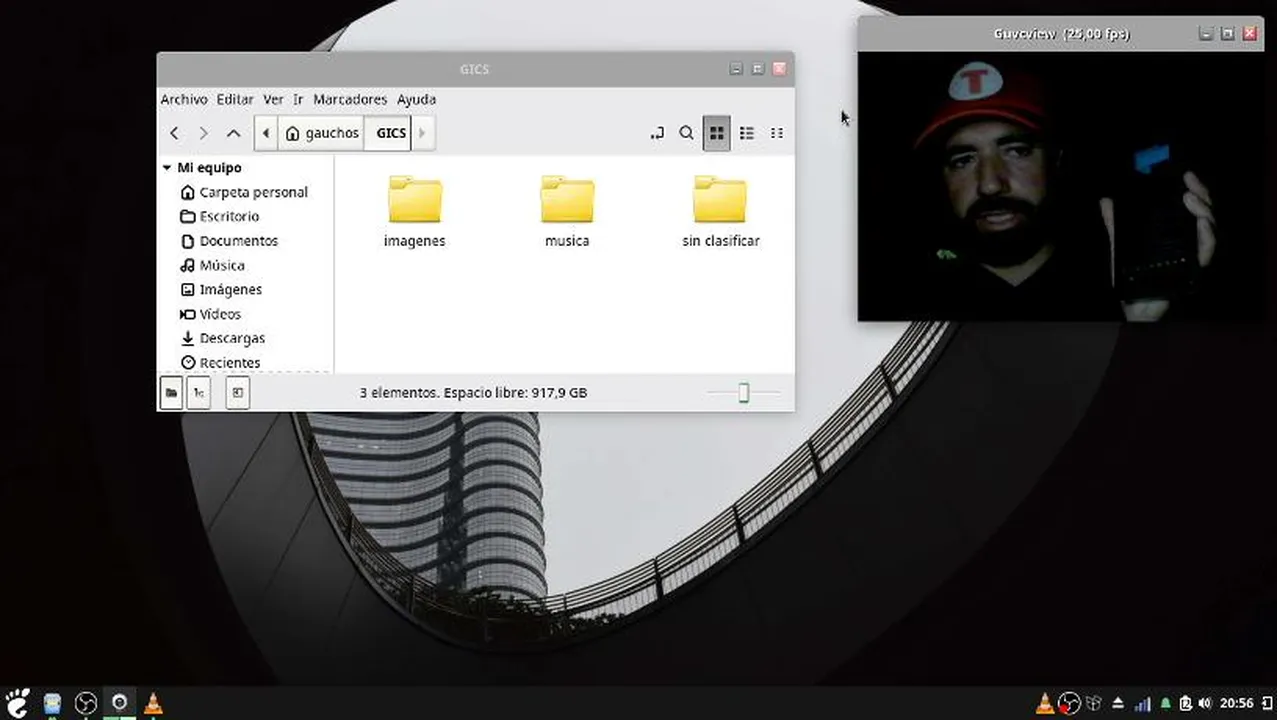Click the package updates tray icon

click(1094, 703)
